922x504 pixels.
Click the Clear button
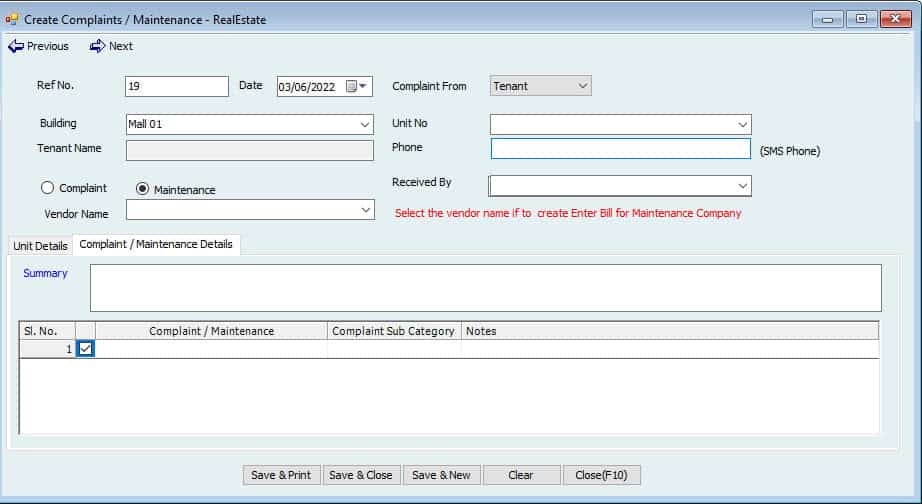click(x=520, y=475)
